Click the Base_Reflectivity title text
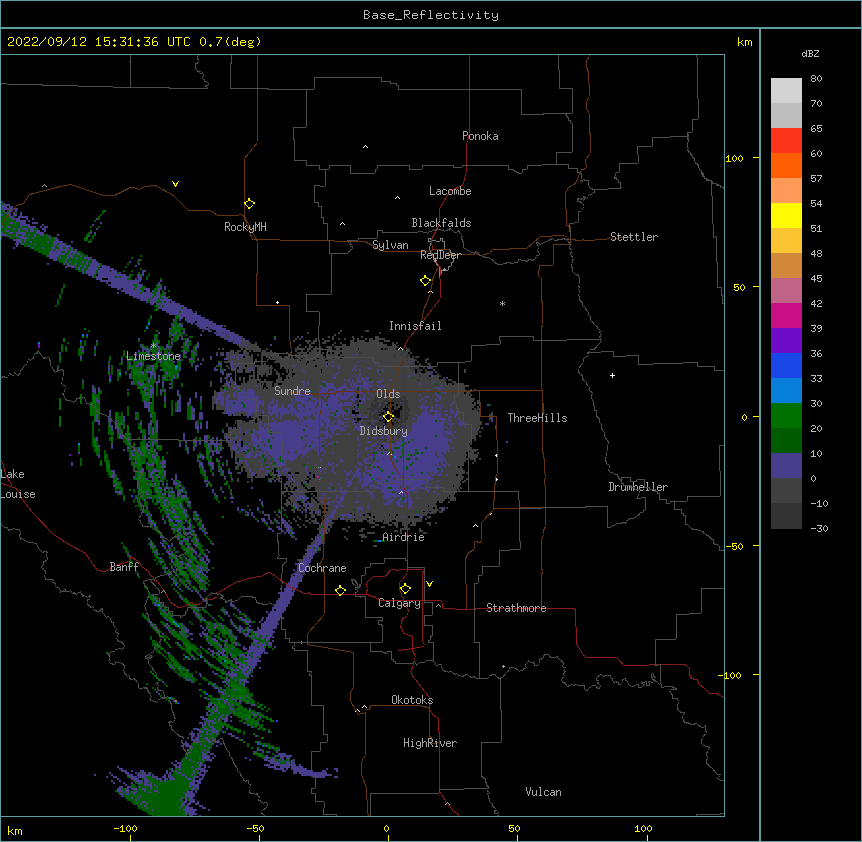 coord(431,15)
